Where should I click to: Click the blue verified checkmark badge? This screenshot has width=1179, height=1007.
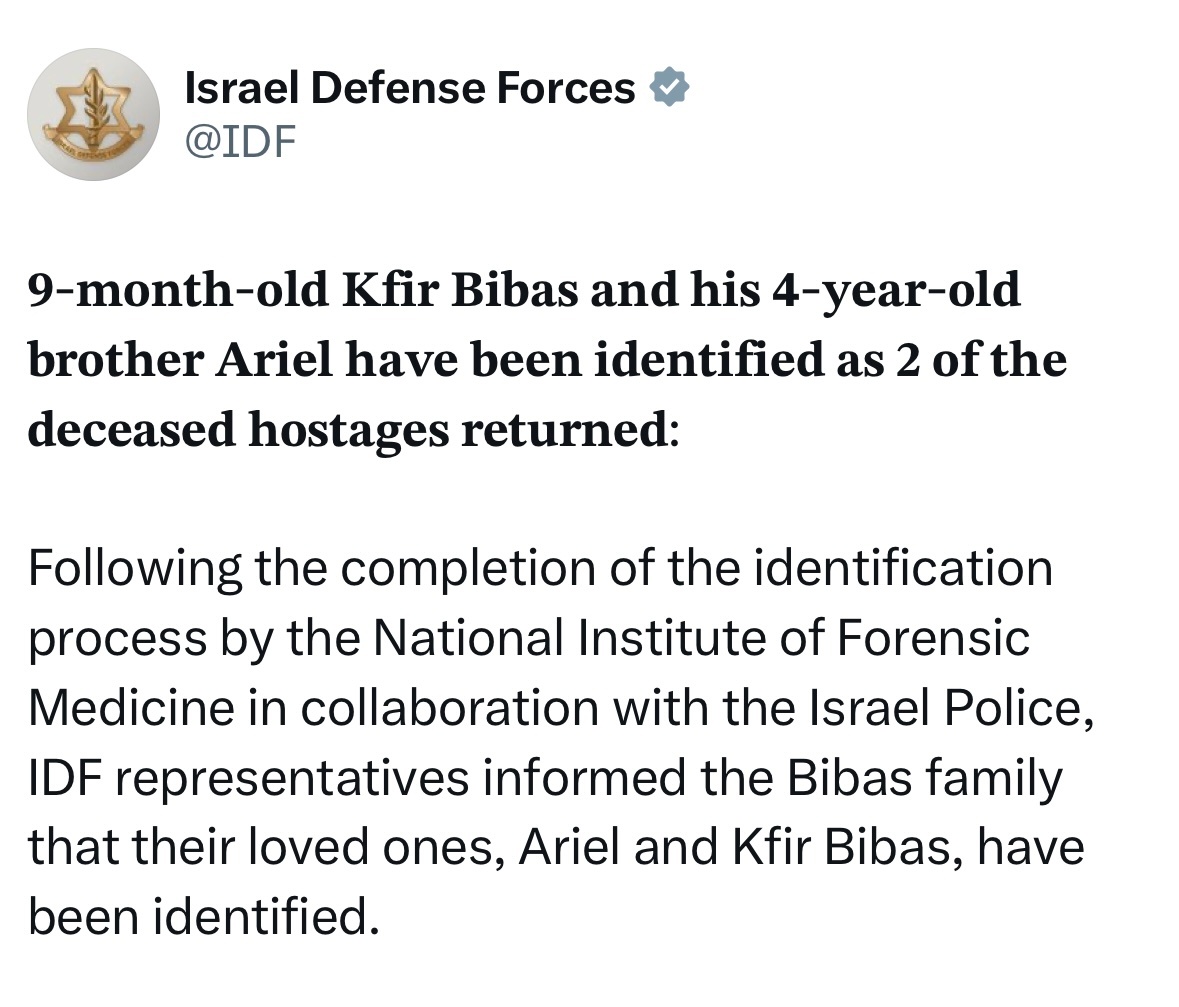(x=669, y=86)
